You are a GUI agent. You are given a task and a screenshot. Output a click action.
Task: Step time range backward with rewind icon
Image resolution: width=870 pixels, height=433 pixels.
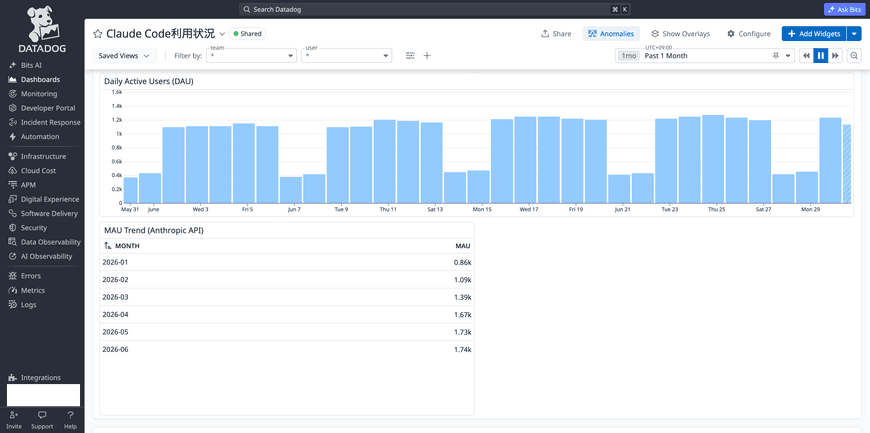[806, 56]
